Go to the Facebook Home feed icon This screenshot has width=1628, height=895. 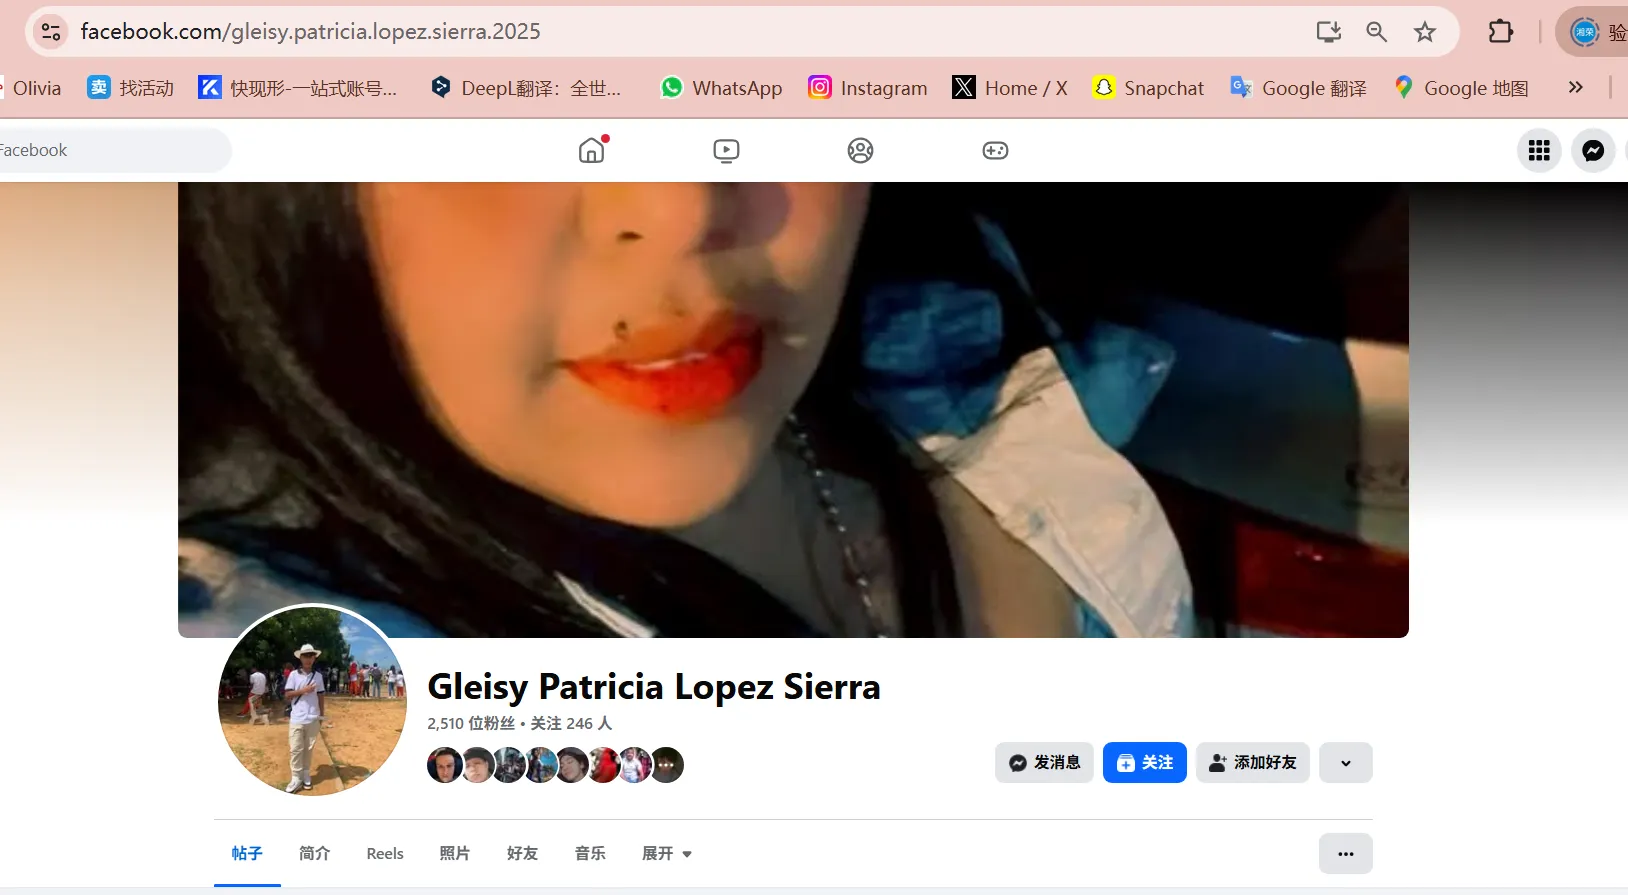592,150
